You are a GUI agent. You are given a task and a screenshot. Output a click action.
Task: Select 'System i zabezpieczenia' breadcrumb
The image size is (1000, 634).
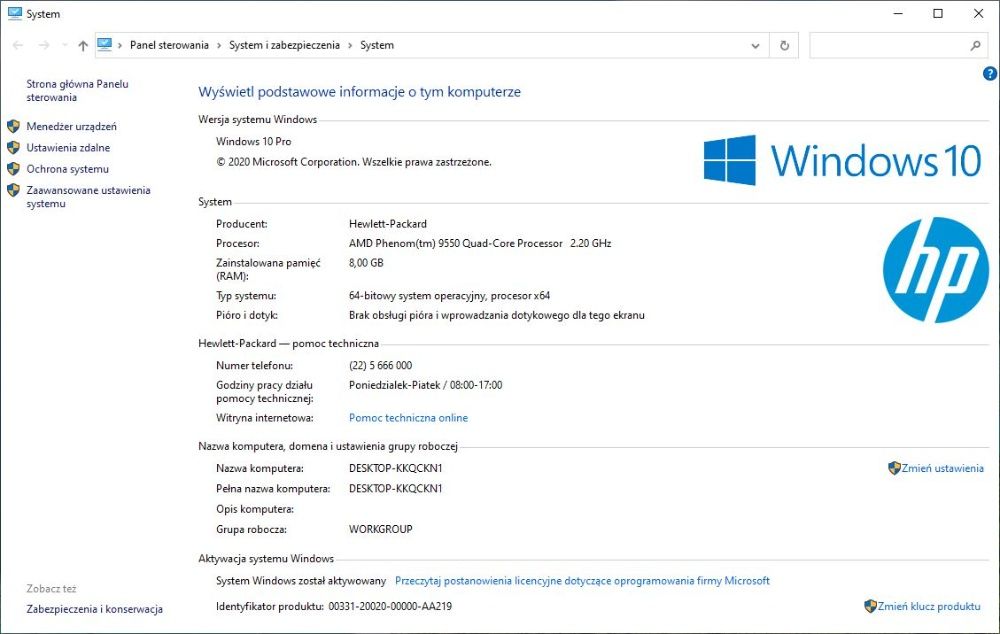point(284,45)
